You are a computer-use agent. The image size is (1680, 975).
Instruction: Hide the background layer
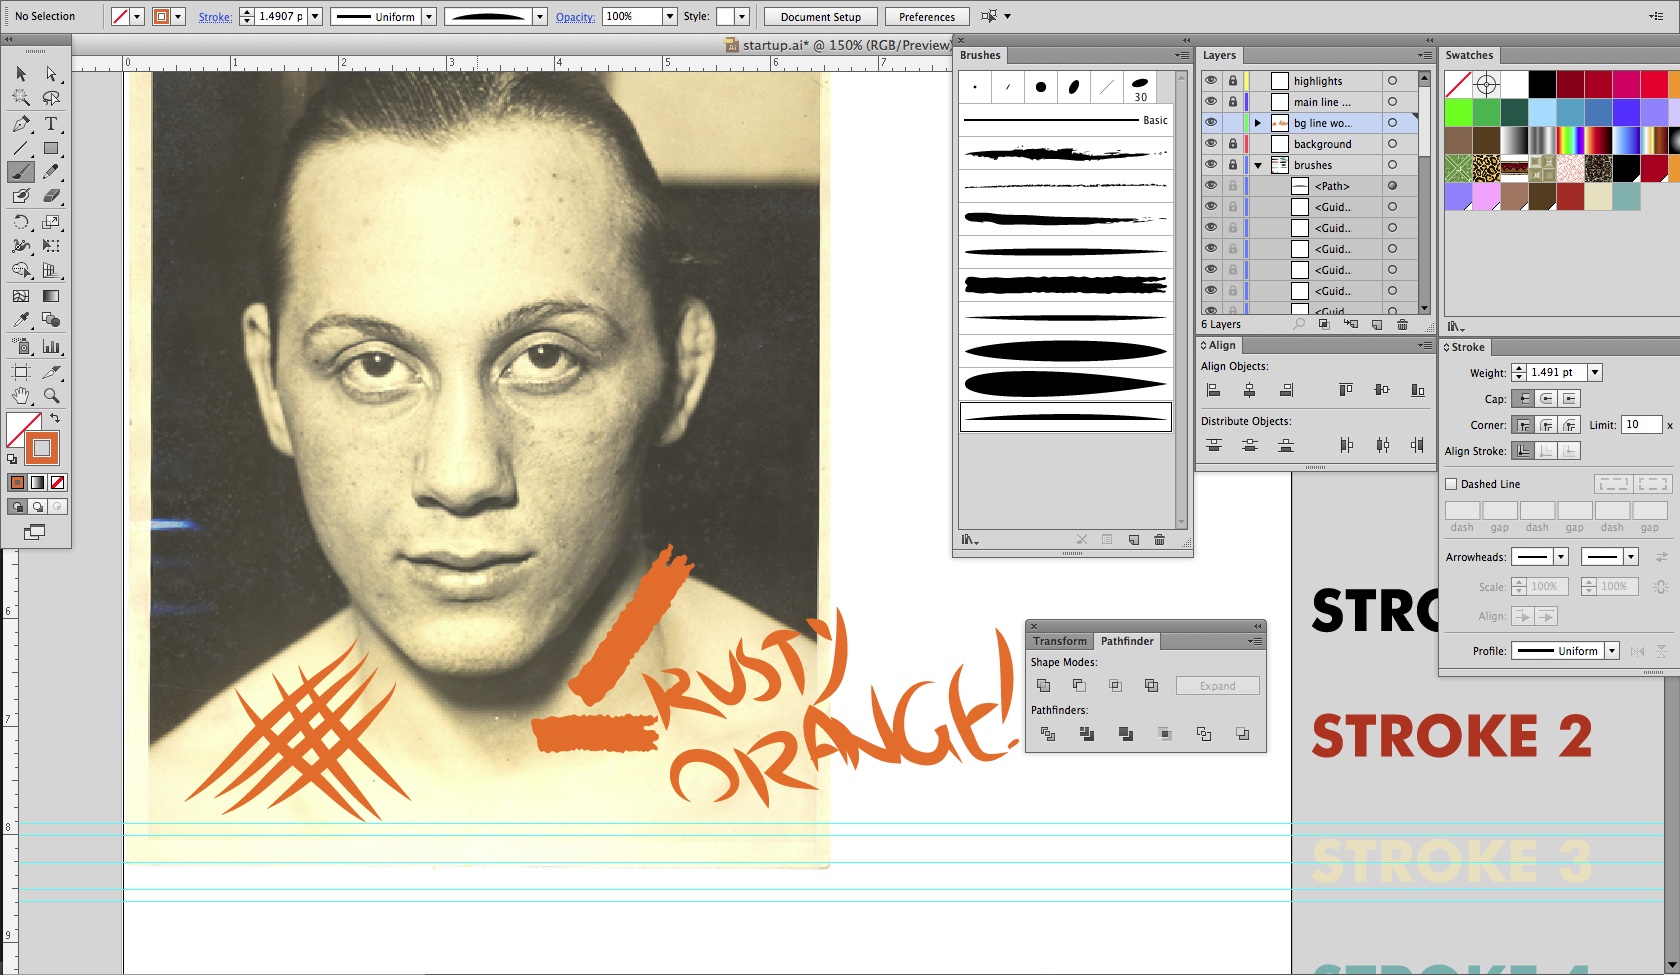(x=1211, y=144)
